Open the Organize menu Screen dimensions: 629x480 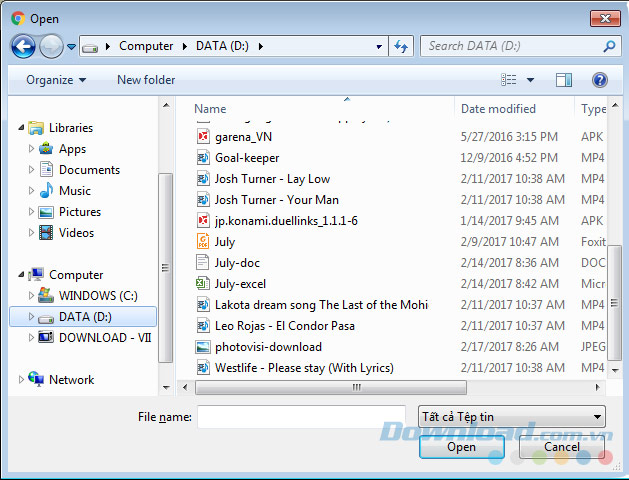pos(56,80)
